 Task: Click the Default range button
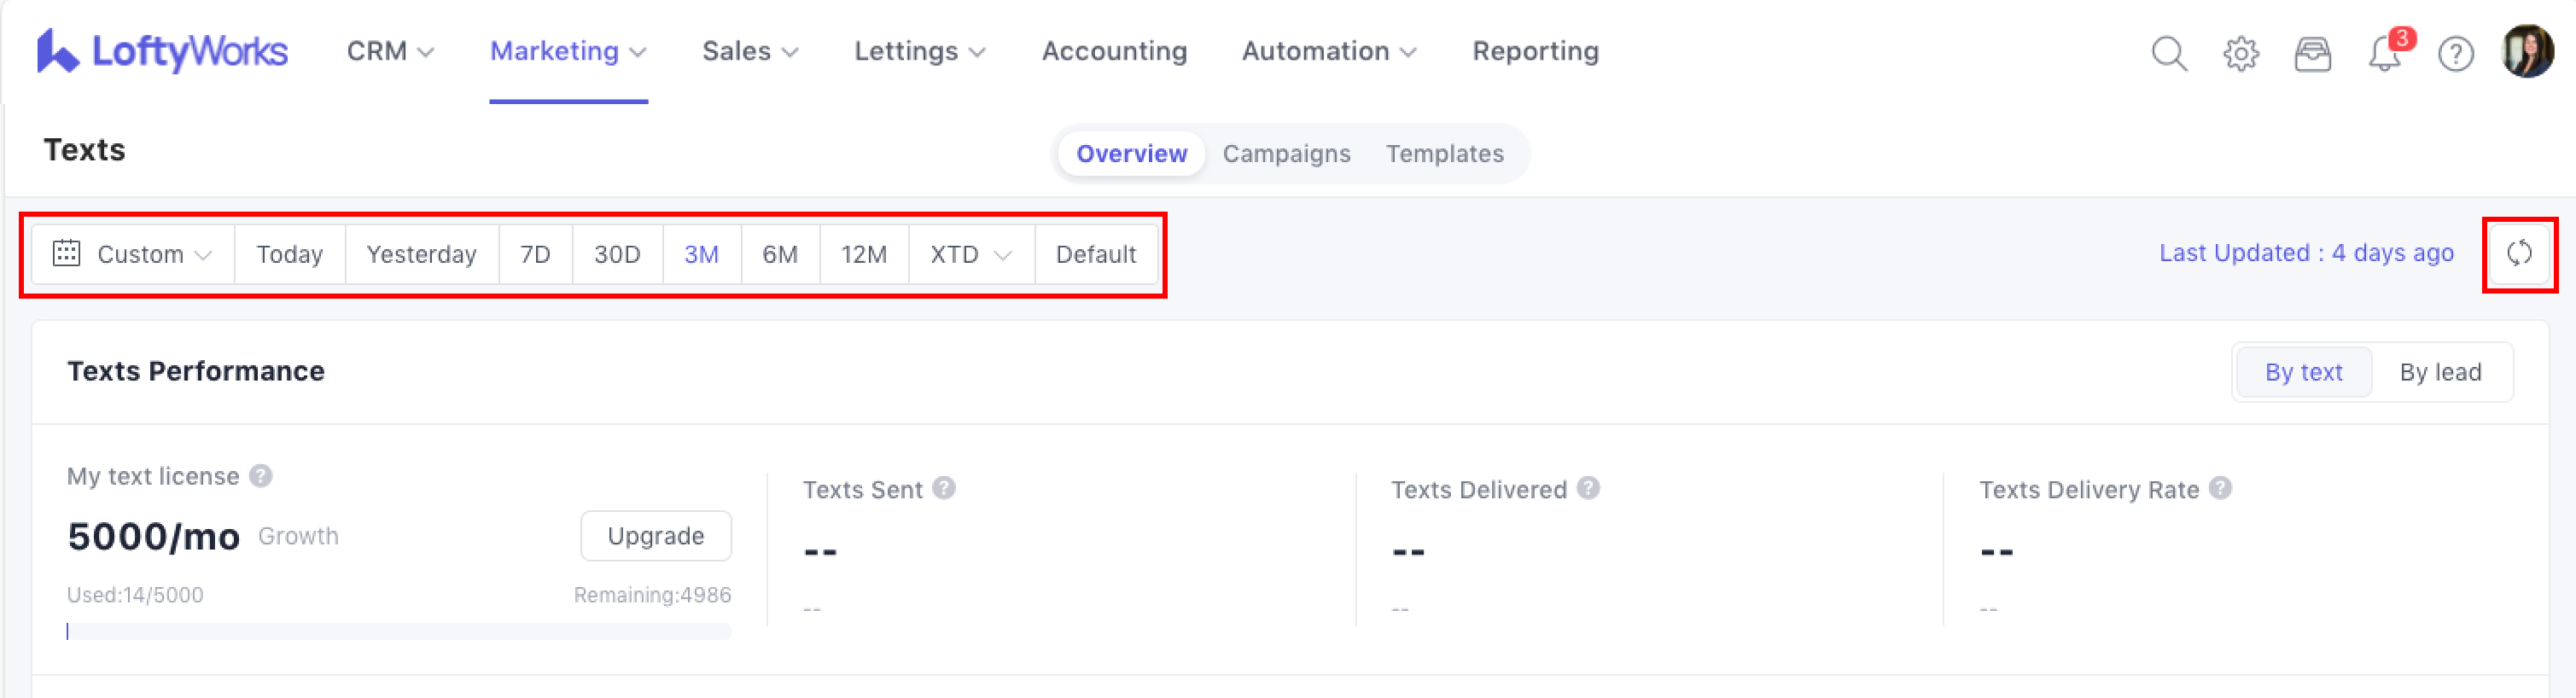(1095, 254)
